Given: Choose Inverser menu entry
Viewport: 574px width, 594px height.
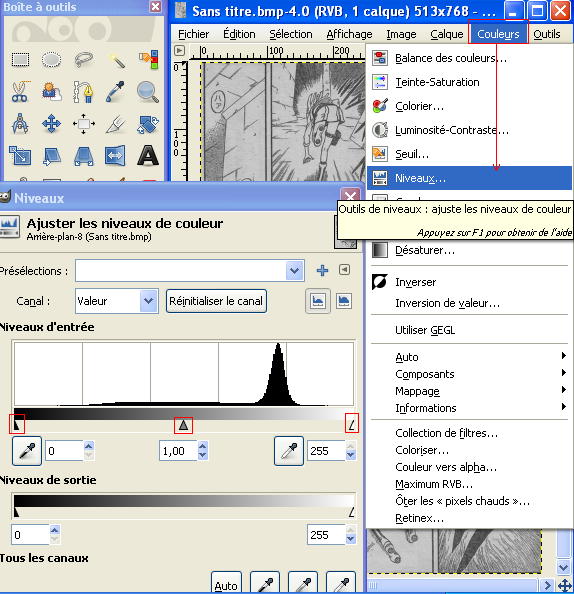Looking at the screenshot, I should point(469,282).
